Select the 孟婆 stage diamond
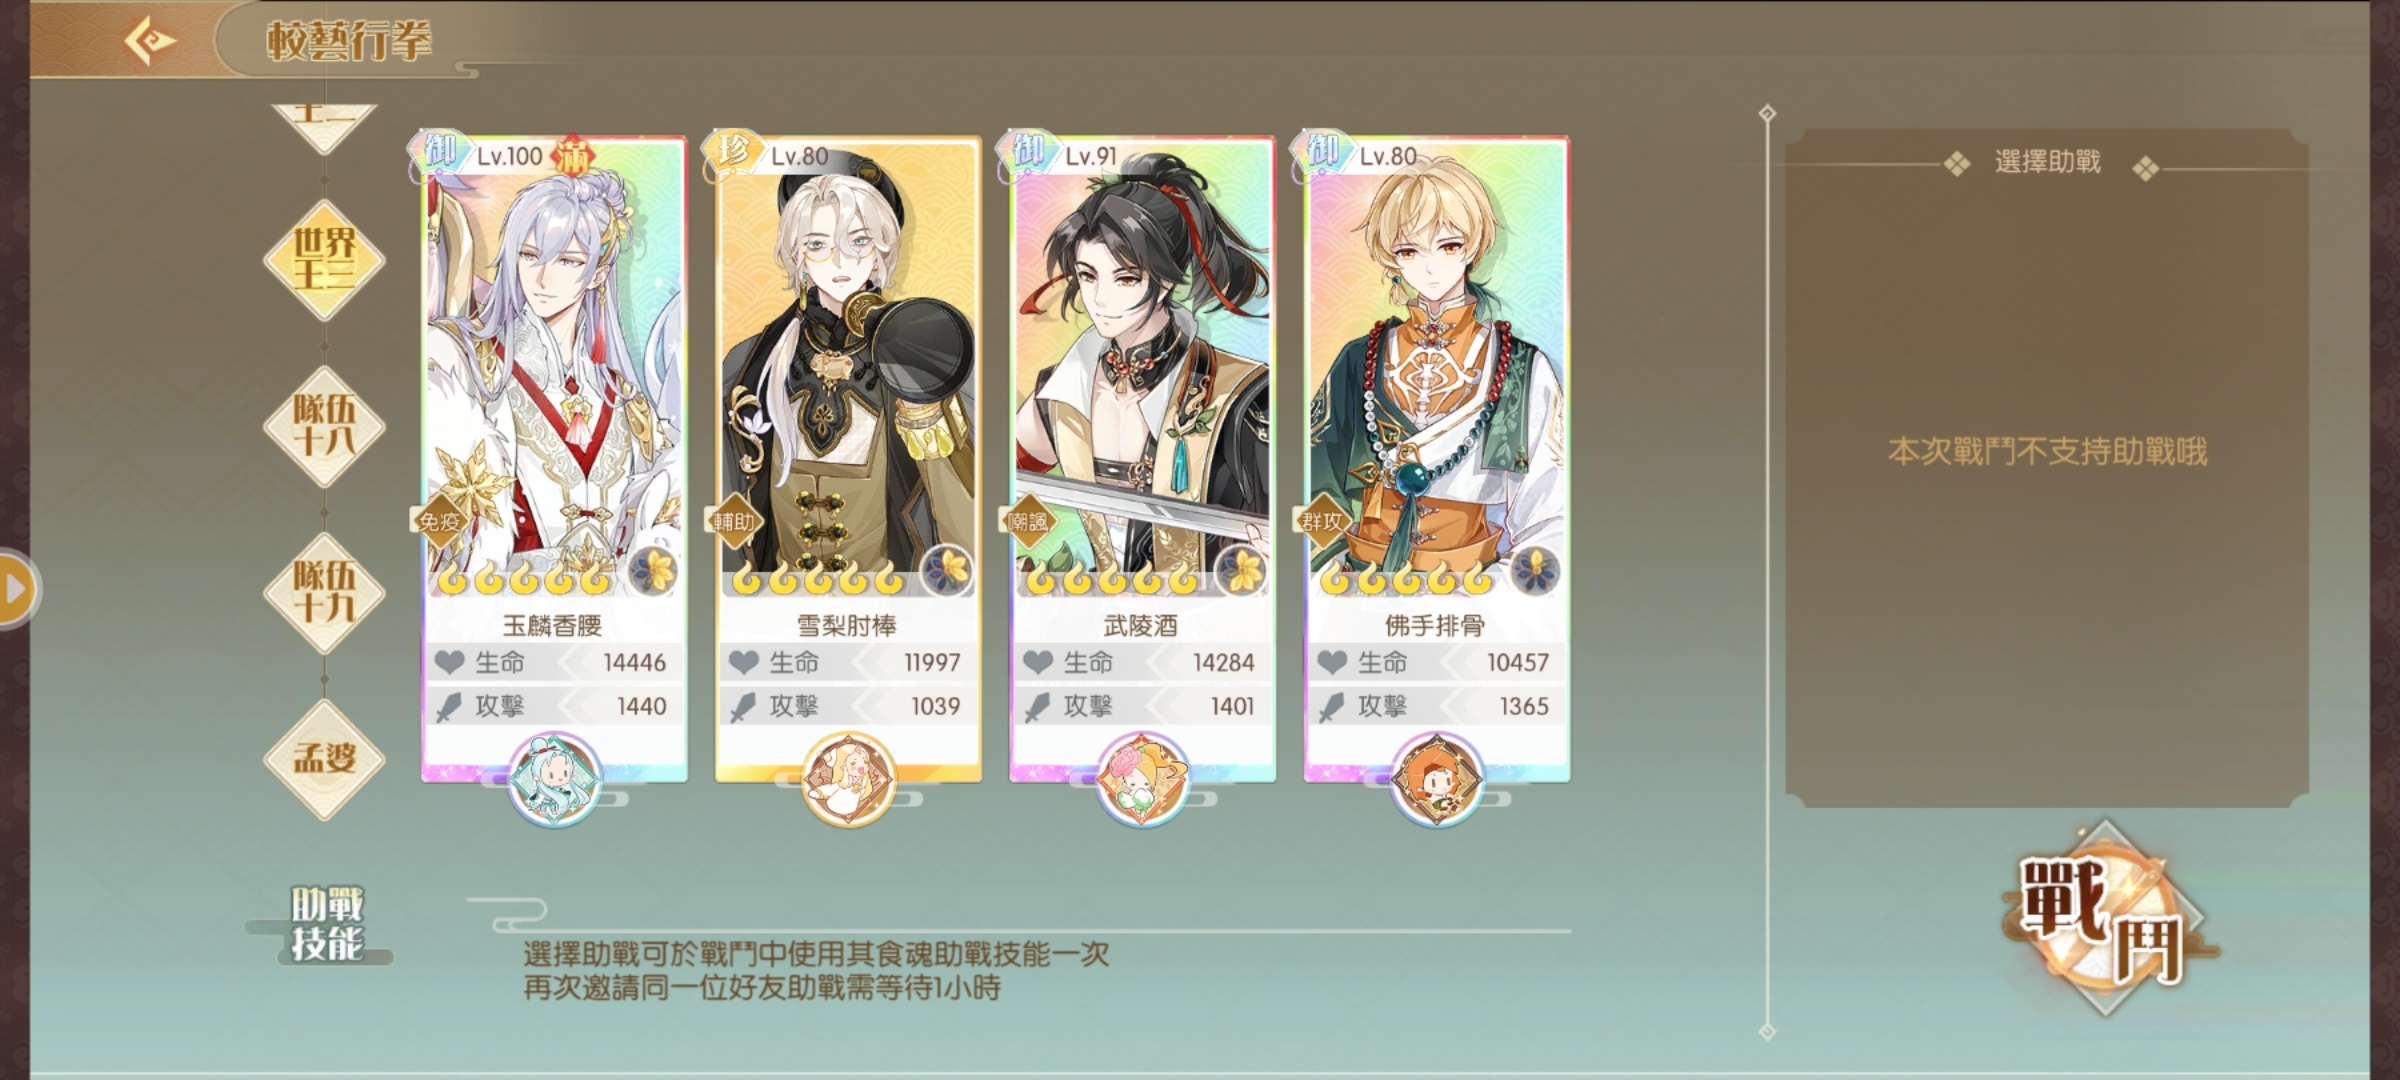Screen dimensions: 2400x1080 click(x=324, y=759)
